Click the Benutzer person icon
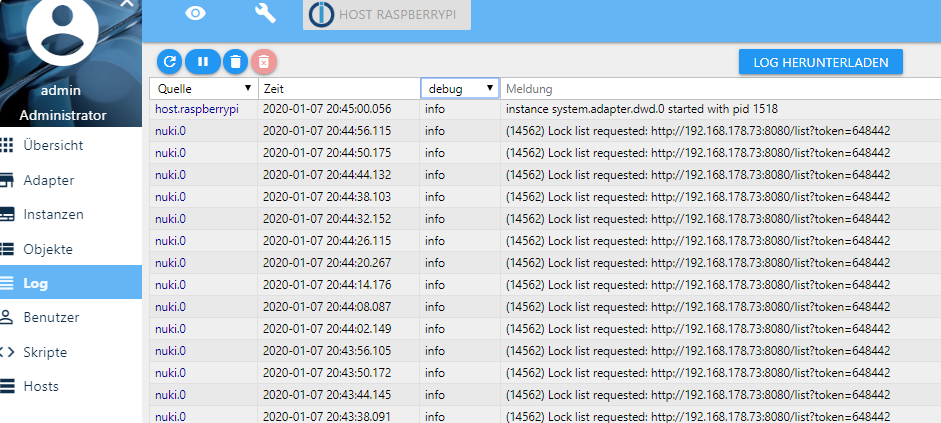This screenshot has height=423, width=941. click(x=5, y=317)
